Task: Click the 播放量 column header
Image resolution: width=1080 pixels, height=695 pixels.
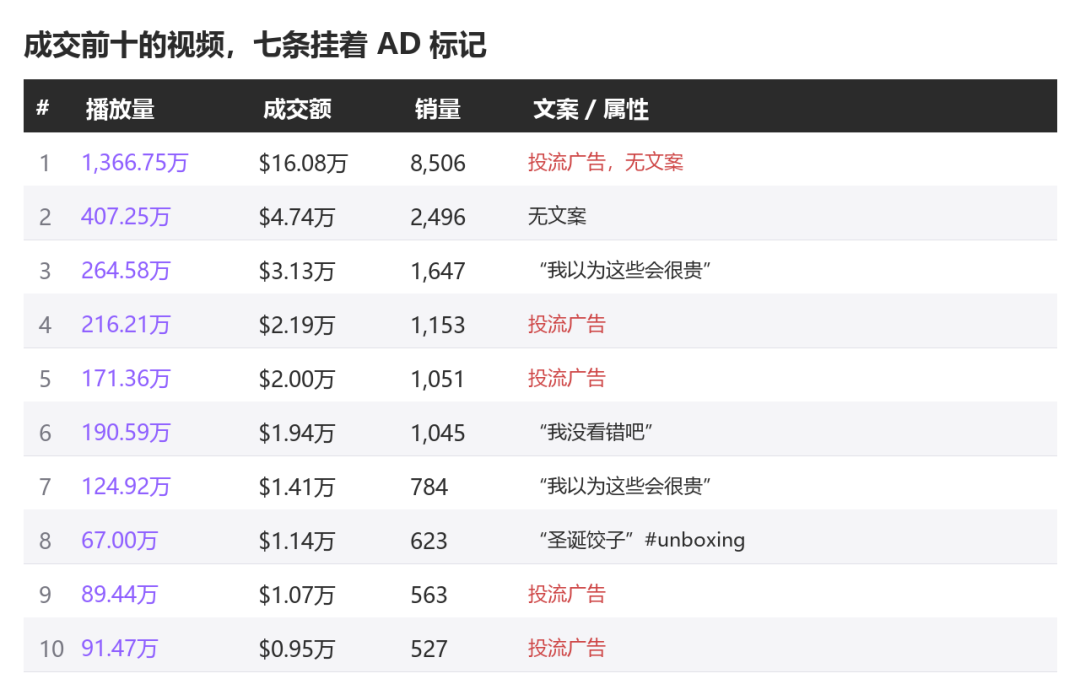Action: pyautogui.click(x=120, y=109)
